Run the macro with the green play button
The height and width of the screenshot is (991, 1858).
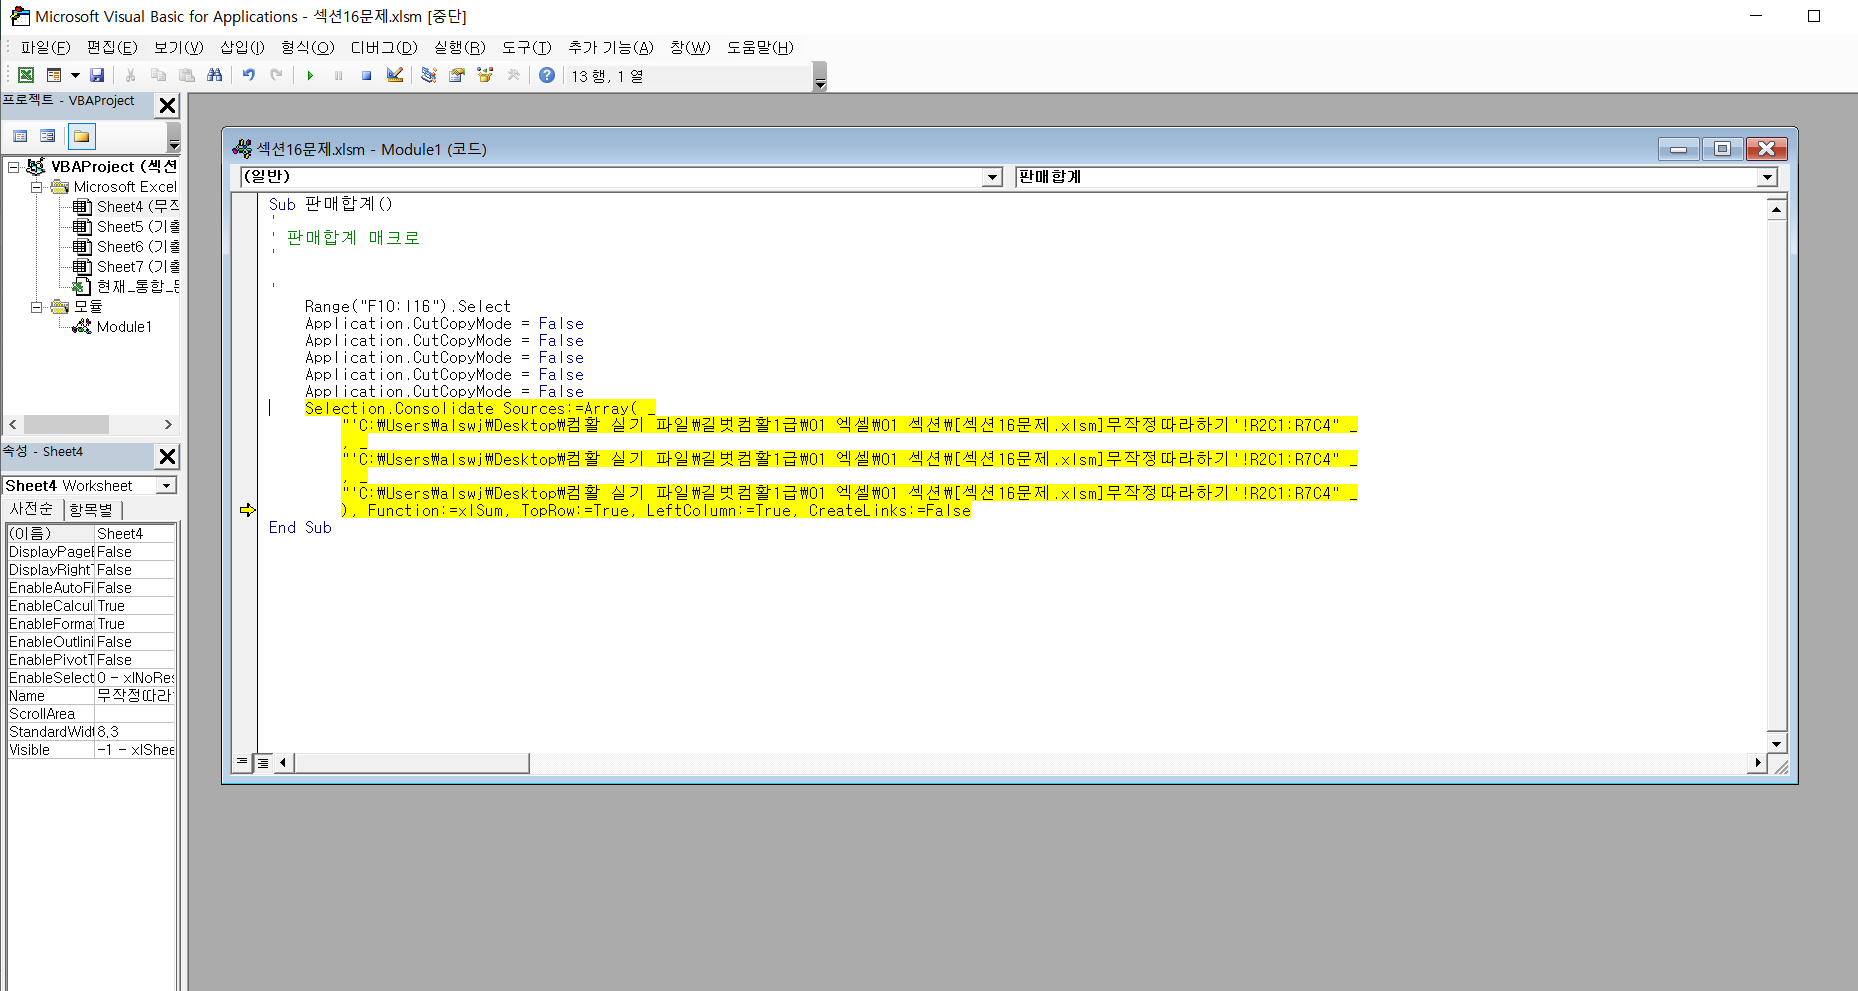tap(310, 76)
